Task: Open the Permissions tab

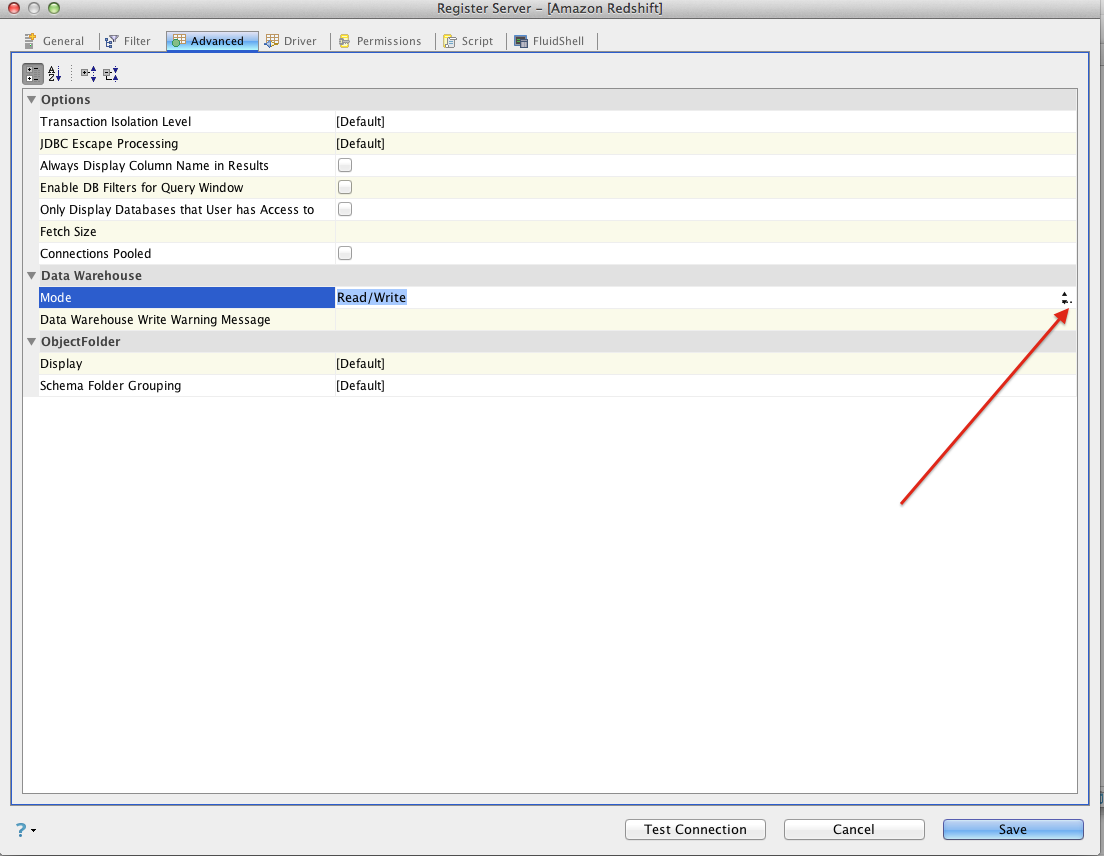Action: pyautogui.click(x=380, y=41)
